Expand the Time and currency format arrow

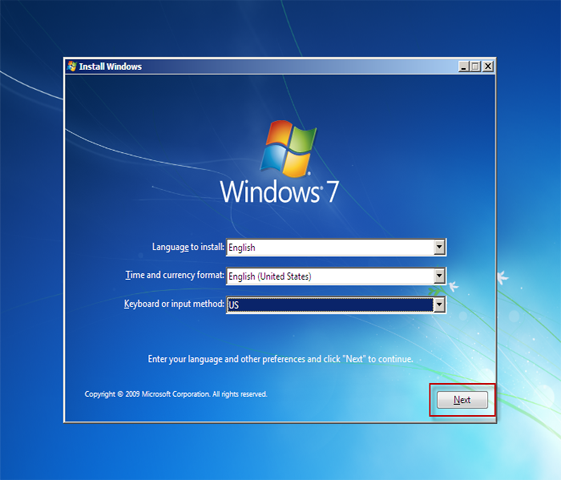[x=439, y=276]
